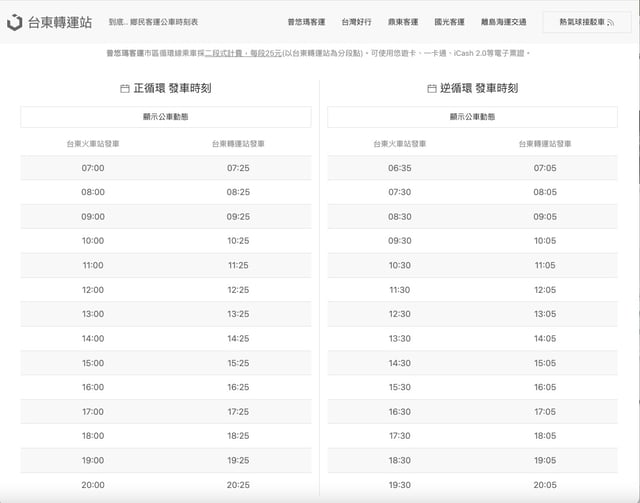Click the underlined 二段式計費,每段25元 text
Viewport: 640px width, 503px height.
(x=243, y=52)
